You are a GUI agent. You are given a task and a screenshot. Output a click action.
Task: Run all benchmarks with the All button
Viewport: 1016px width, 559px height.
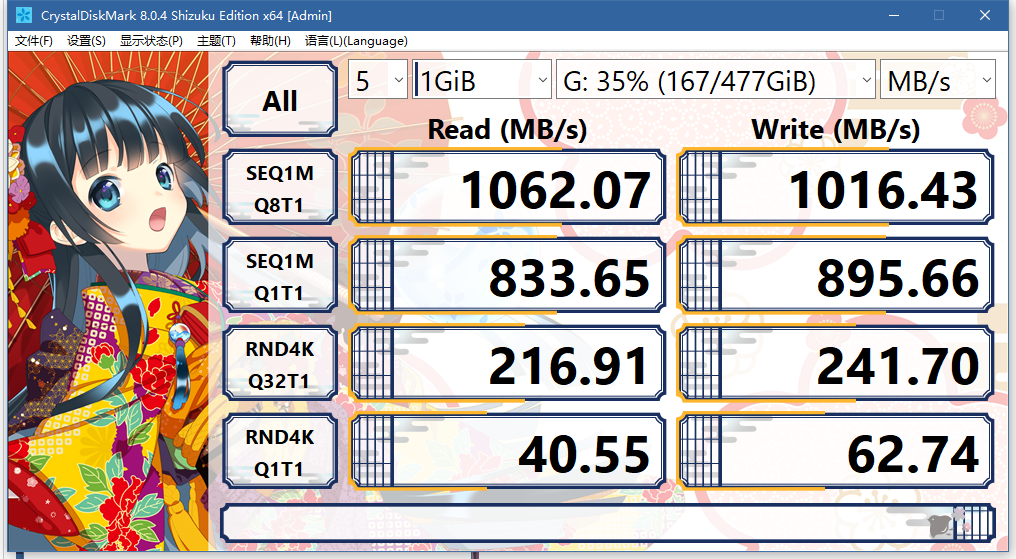tap(280, 99)
